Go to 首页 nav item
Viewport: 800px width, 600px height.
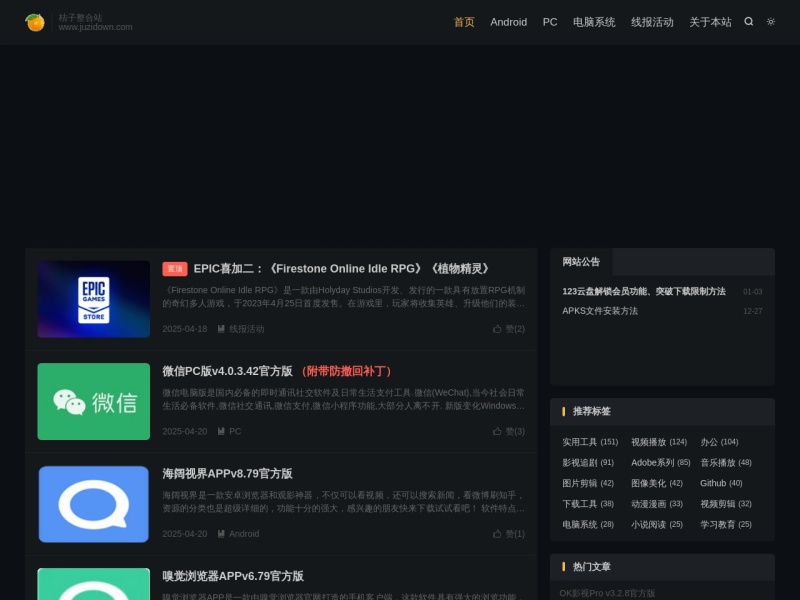464,22
